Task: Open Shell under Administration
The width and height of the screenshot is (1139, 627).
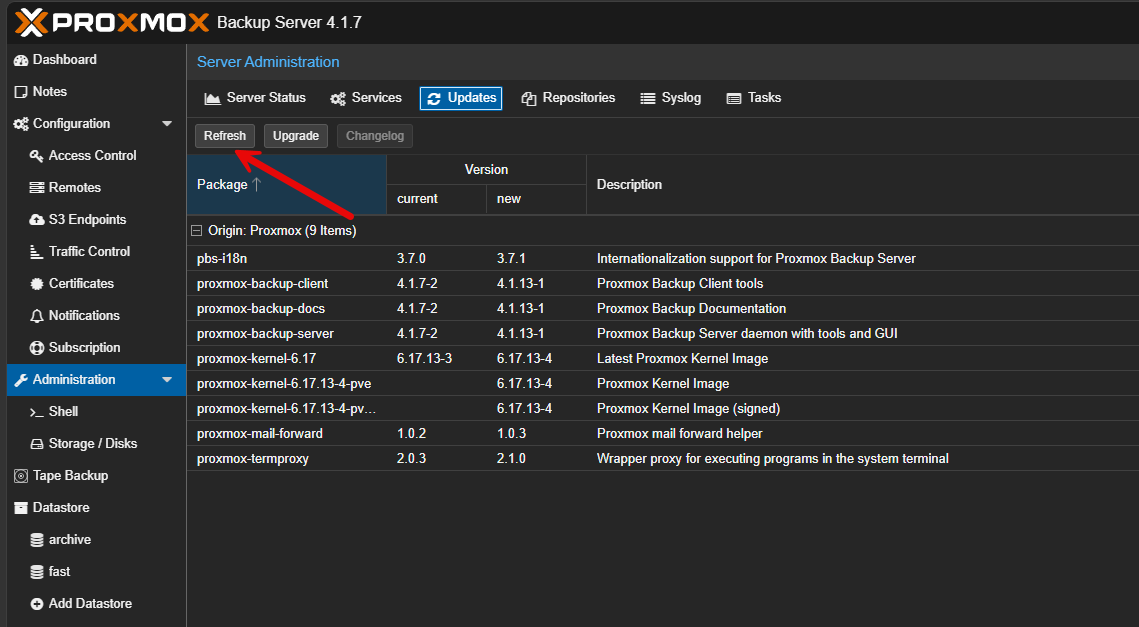Action: click(x=96, y=411)
